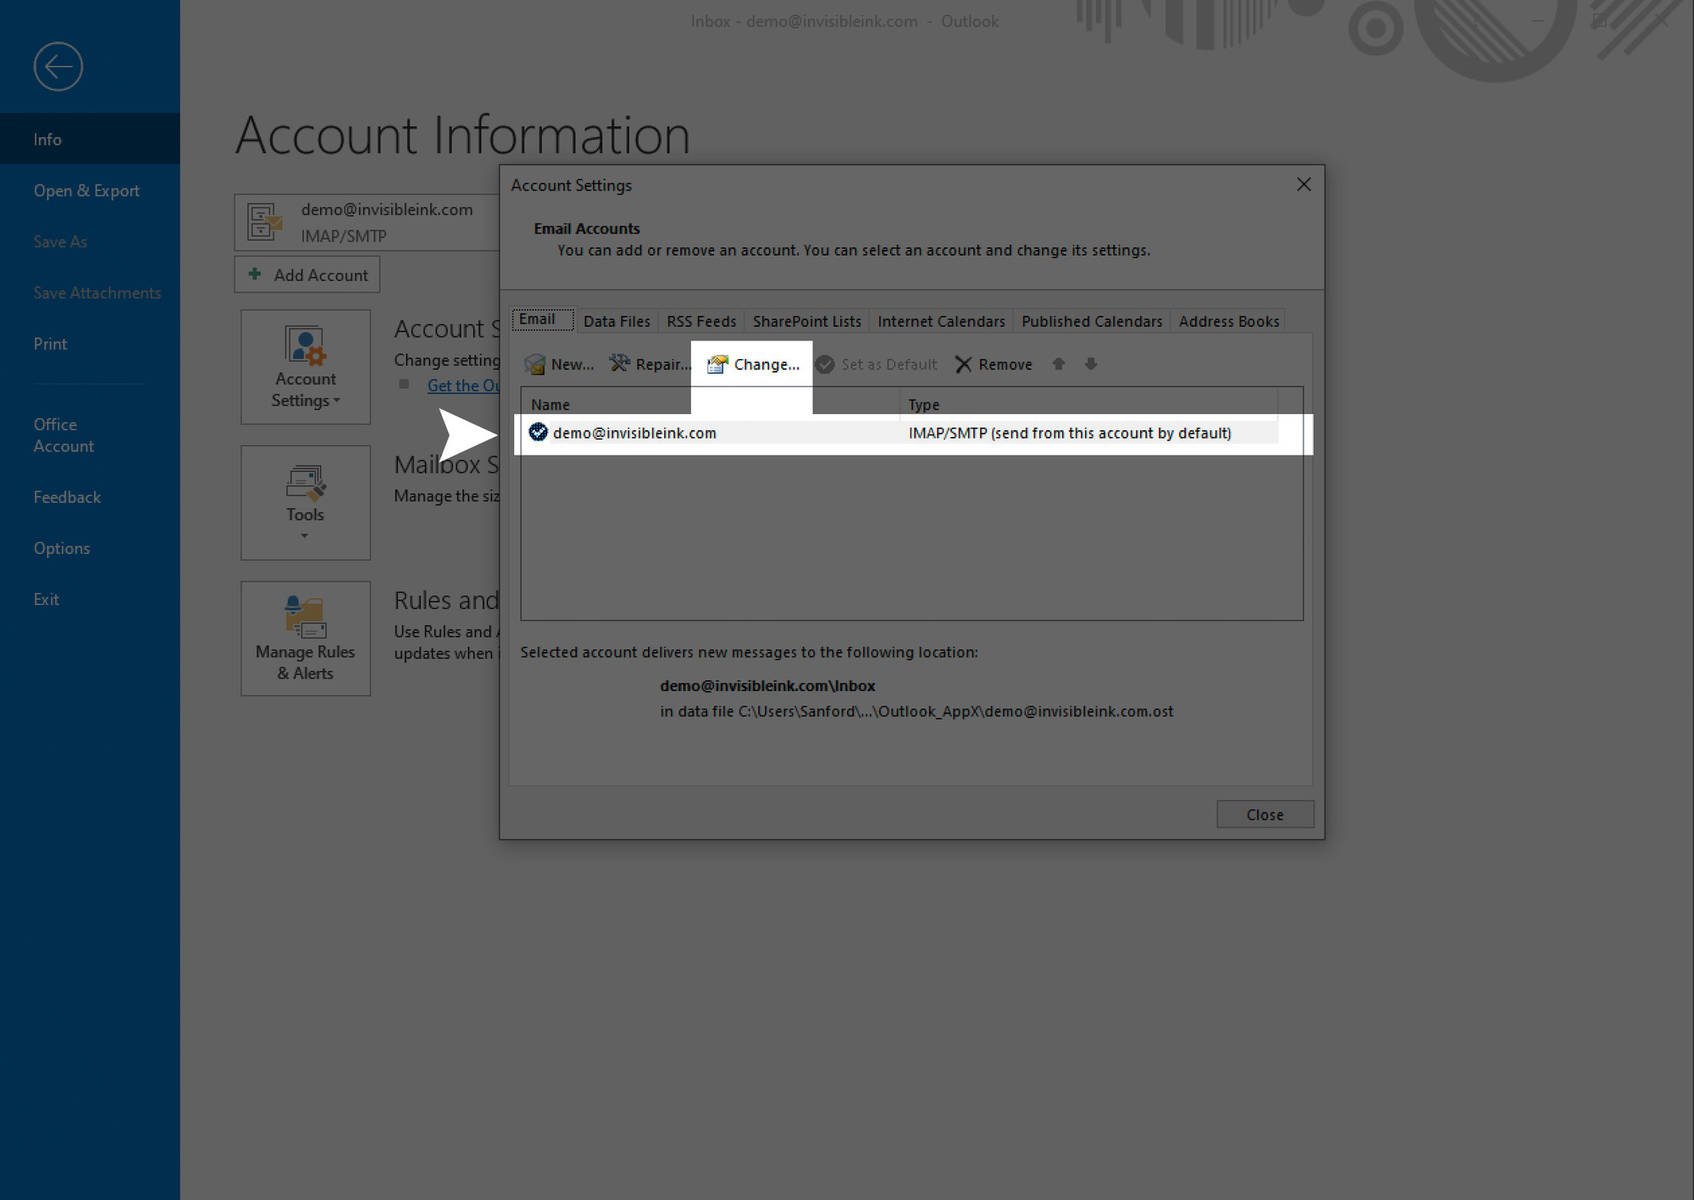
Task: Click the Tools mailbox cleanup icon
Action: pyautogui.click(x=305, y=483)
